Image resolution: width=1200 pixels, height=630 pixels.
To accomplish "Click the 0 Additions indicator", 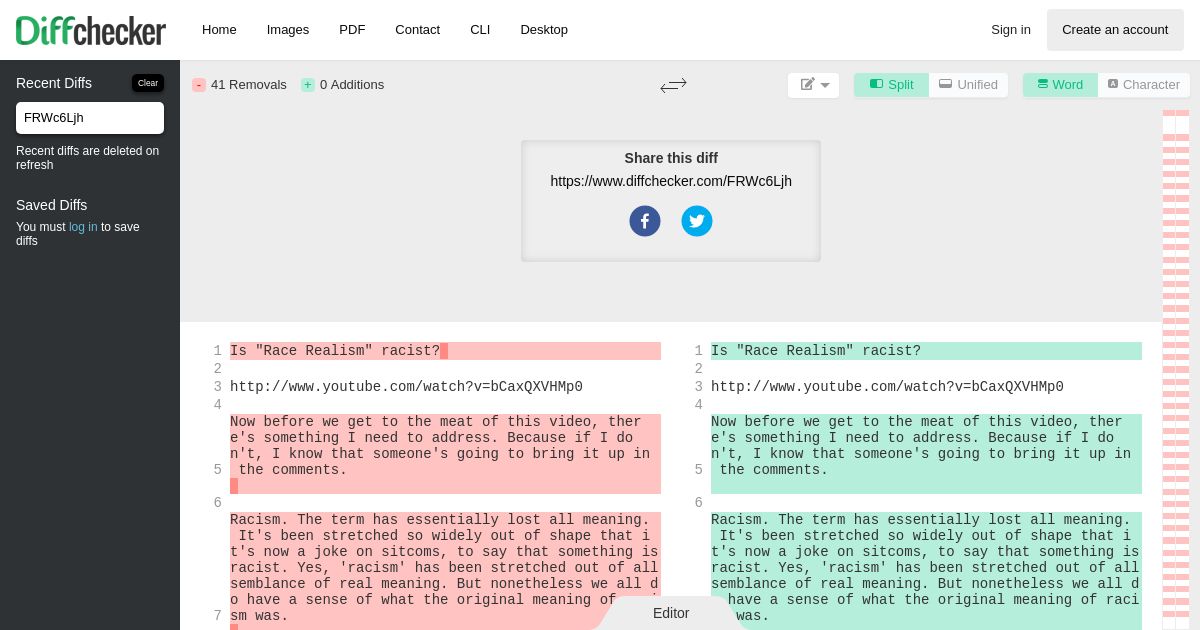I will point(343,85).
